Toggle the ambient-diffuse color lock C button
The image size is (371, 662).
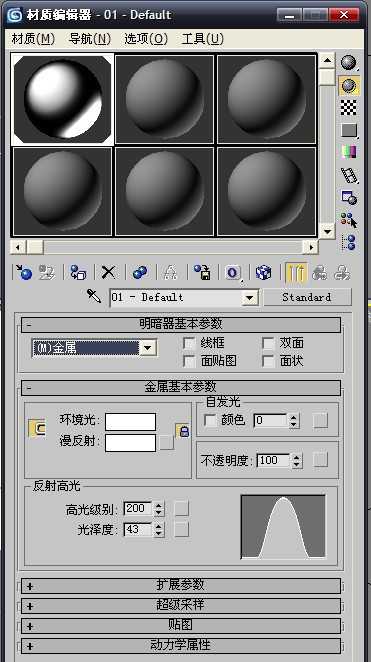pyautogui.click(x=37, y=428)
